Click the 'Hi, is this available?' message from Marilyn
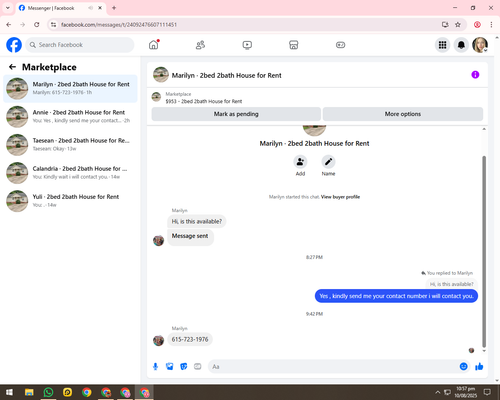 pyautogui.click(x=197, y=221)
